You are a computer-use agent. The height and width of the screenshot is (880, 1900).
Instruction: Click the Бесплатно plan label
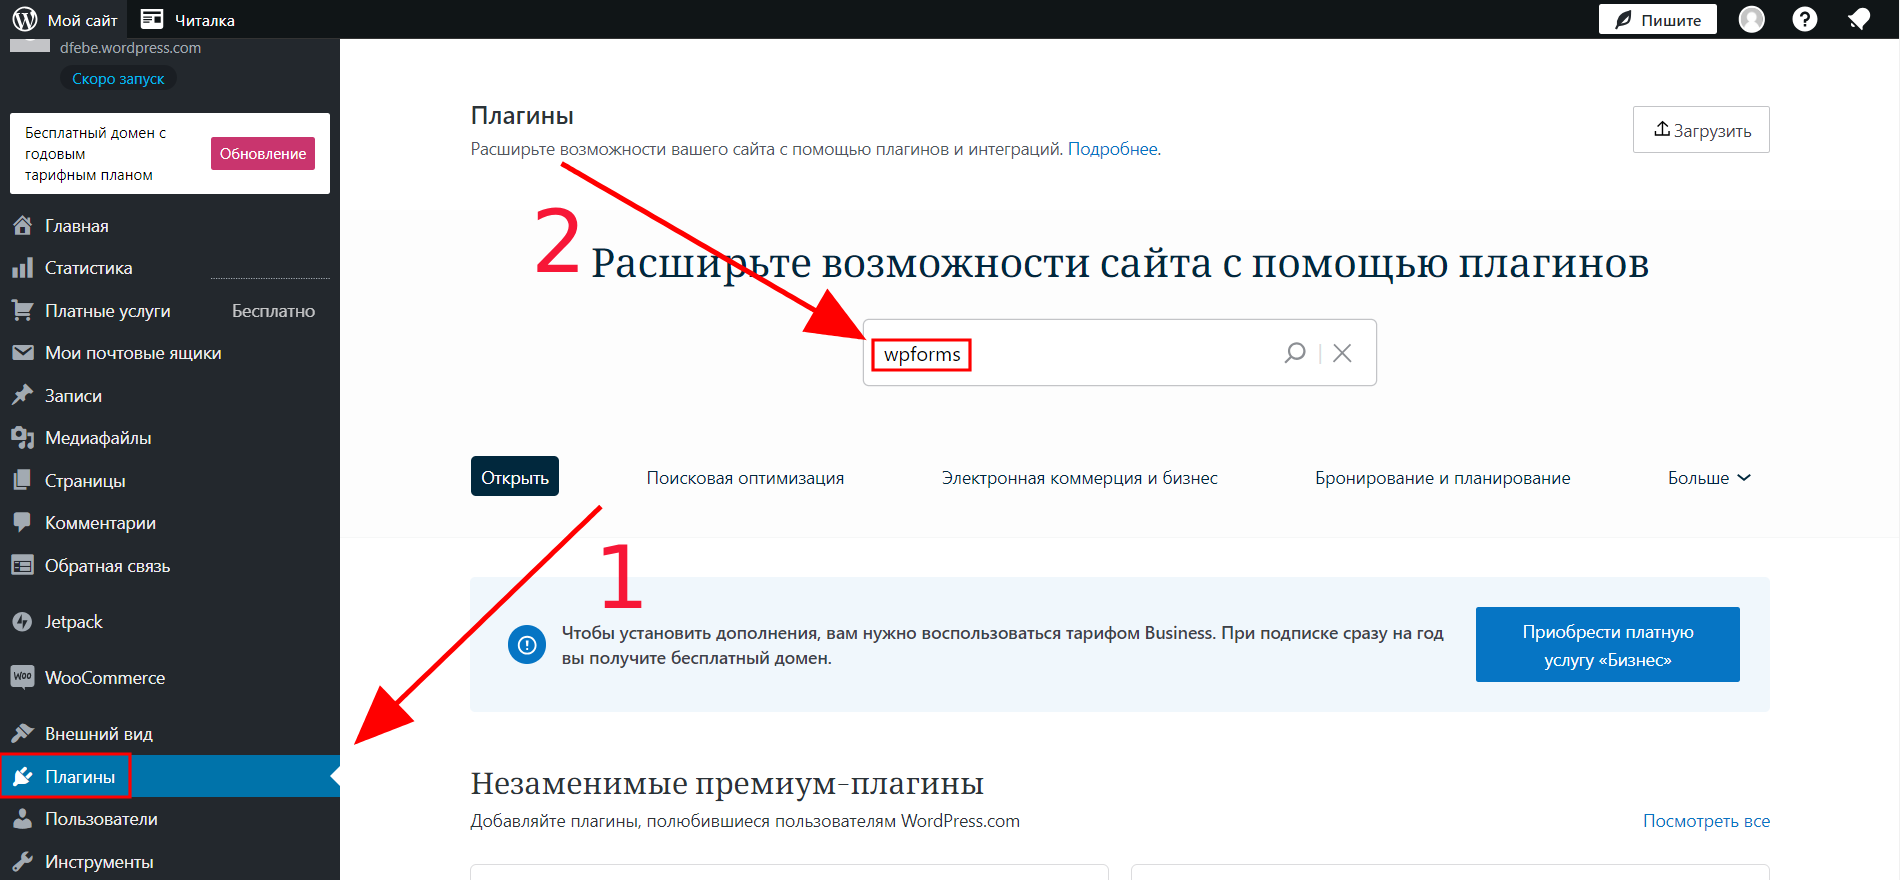(x=273, y=311)
